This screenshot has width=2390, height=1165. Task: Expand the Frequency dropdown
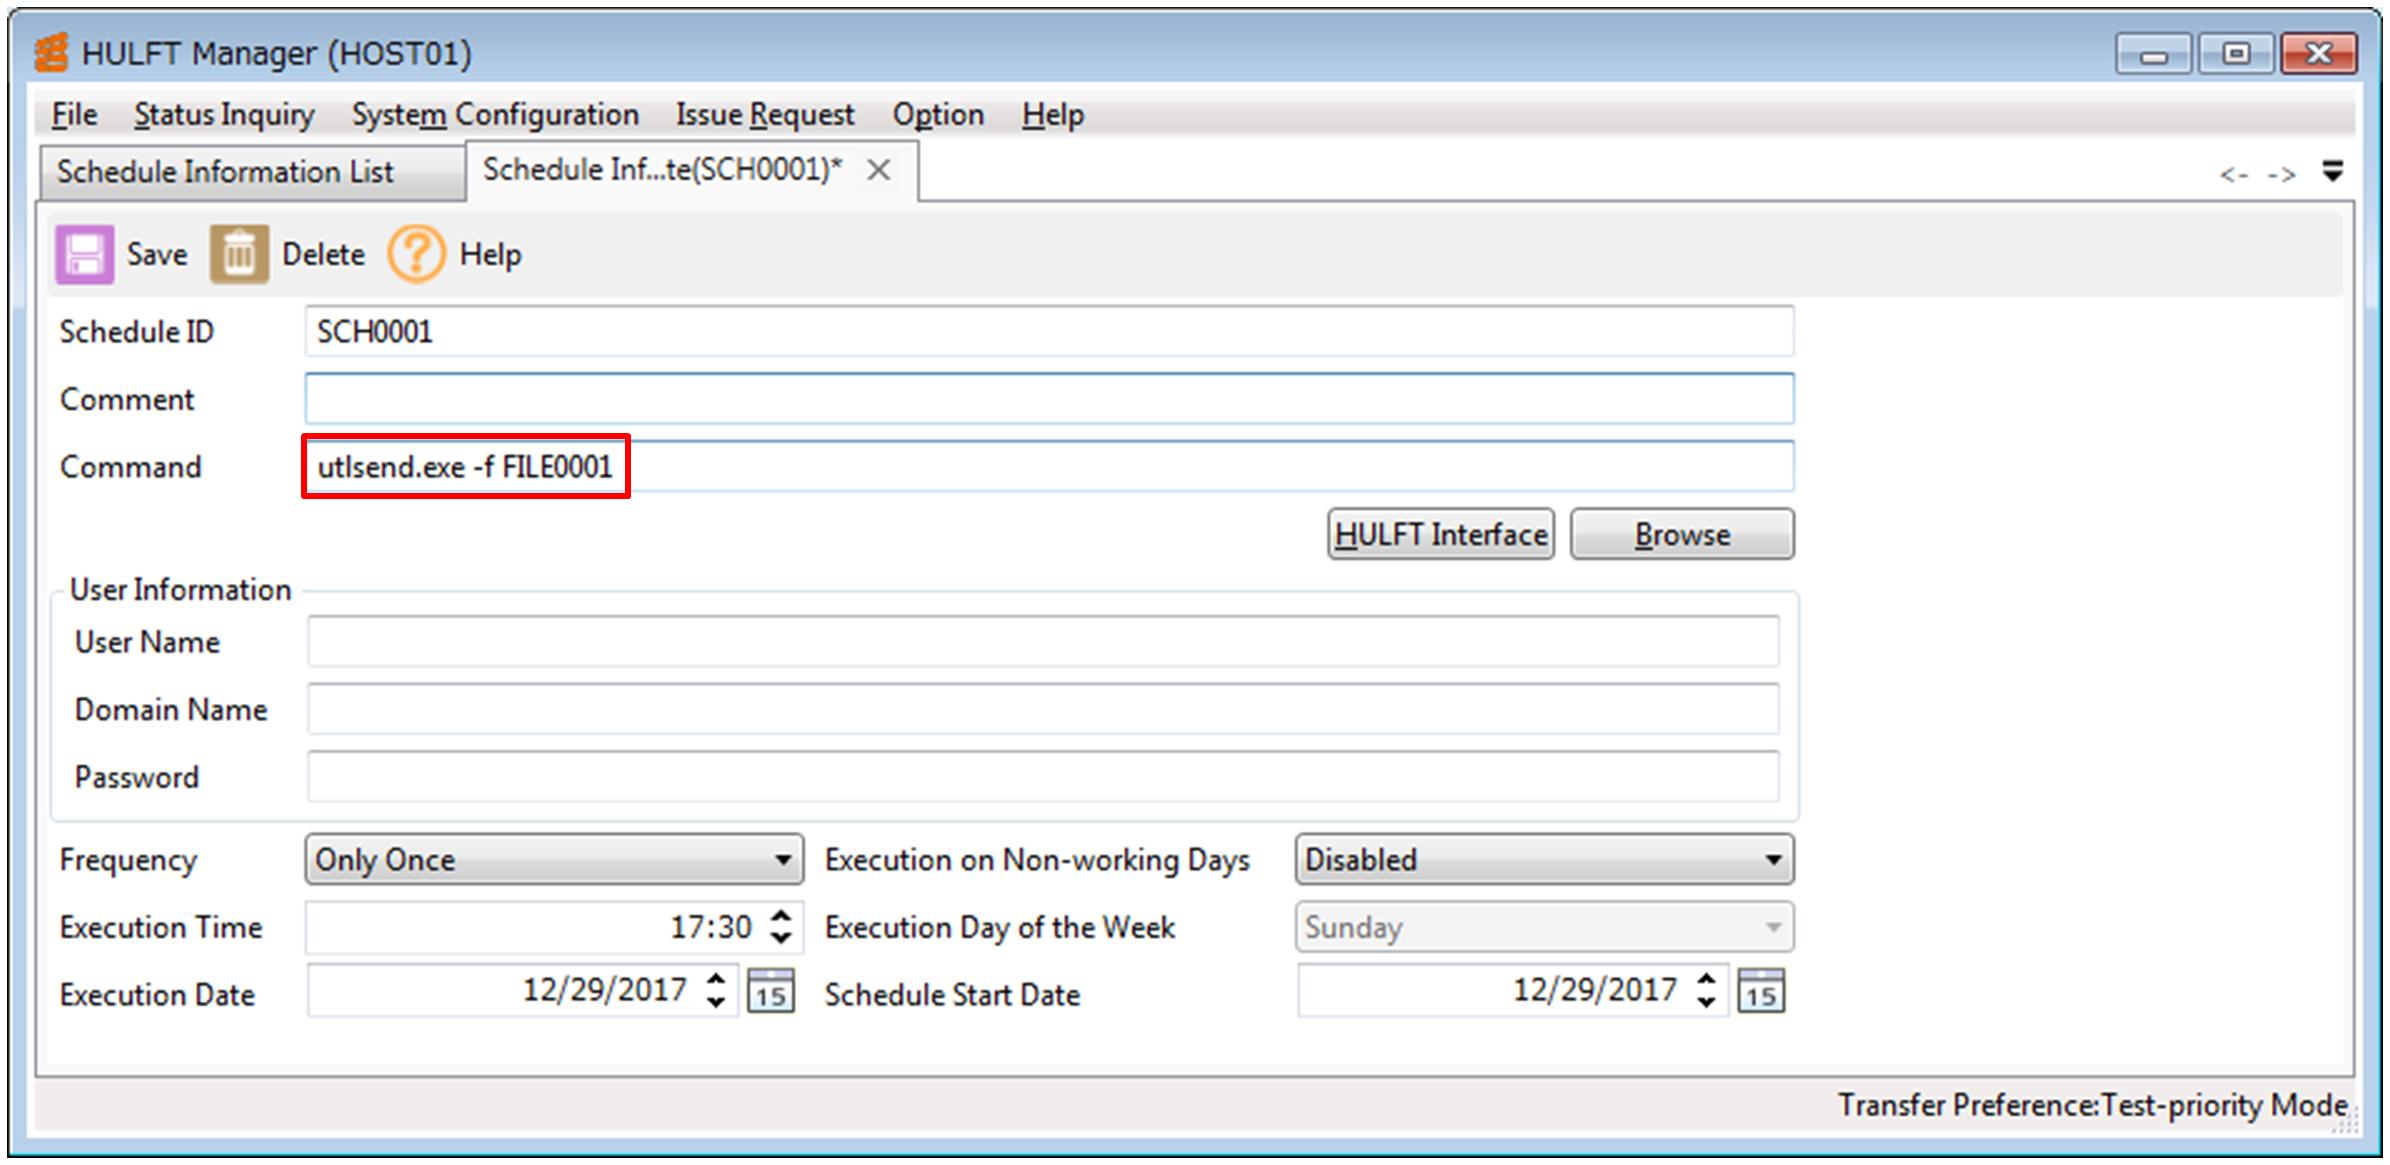[782, 860]
